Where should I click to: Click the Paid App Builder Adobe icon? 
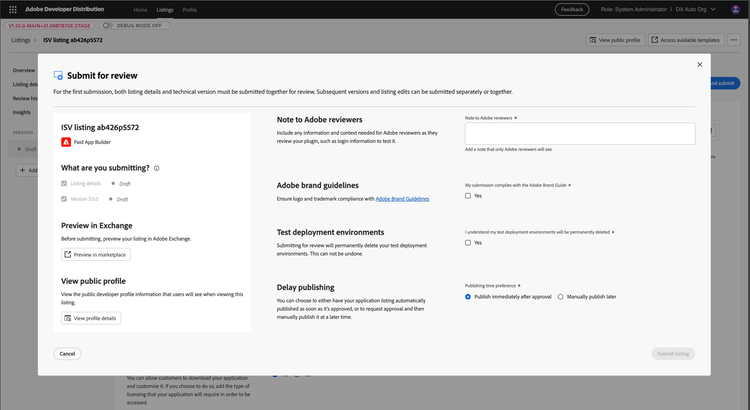[x=66, y=142]
